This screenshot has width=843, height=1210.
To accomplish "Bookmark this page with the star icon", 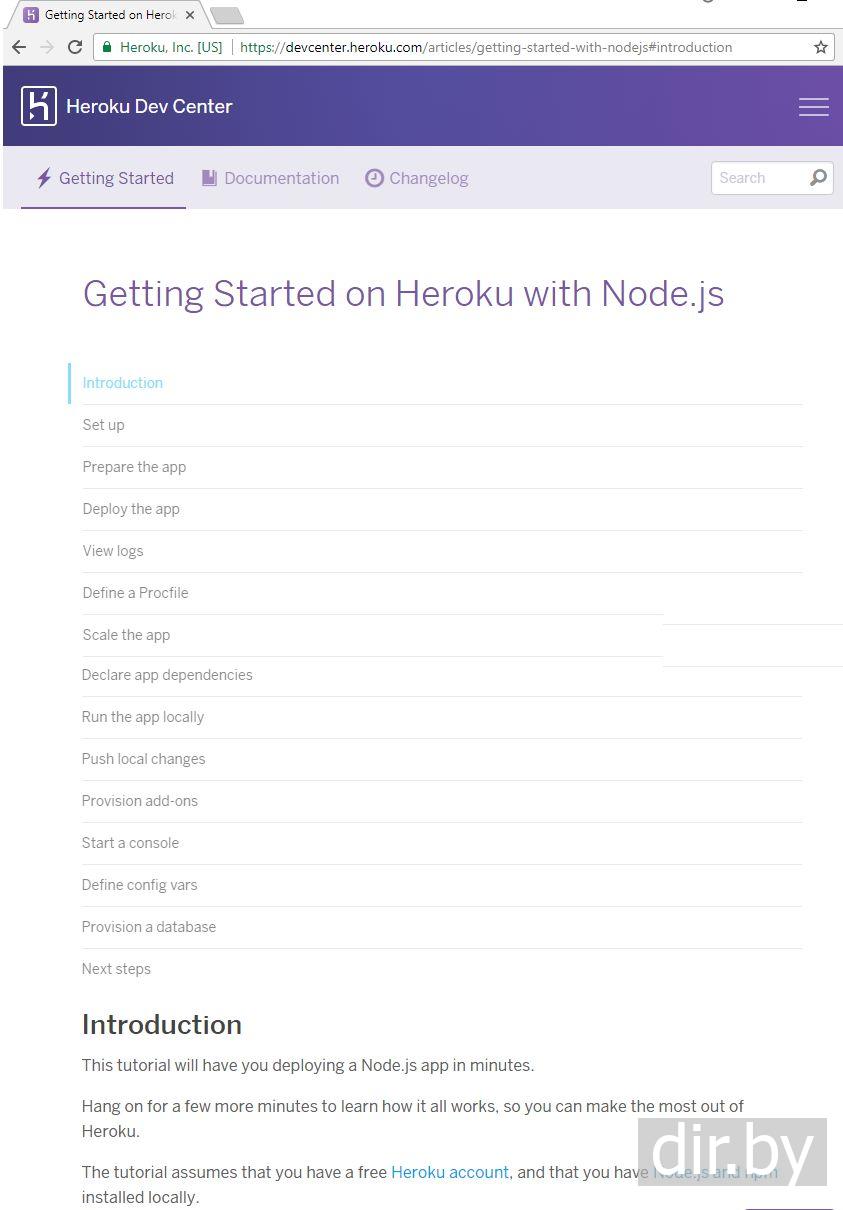I will [x=821, y=47].
